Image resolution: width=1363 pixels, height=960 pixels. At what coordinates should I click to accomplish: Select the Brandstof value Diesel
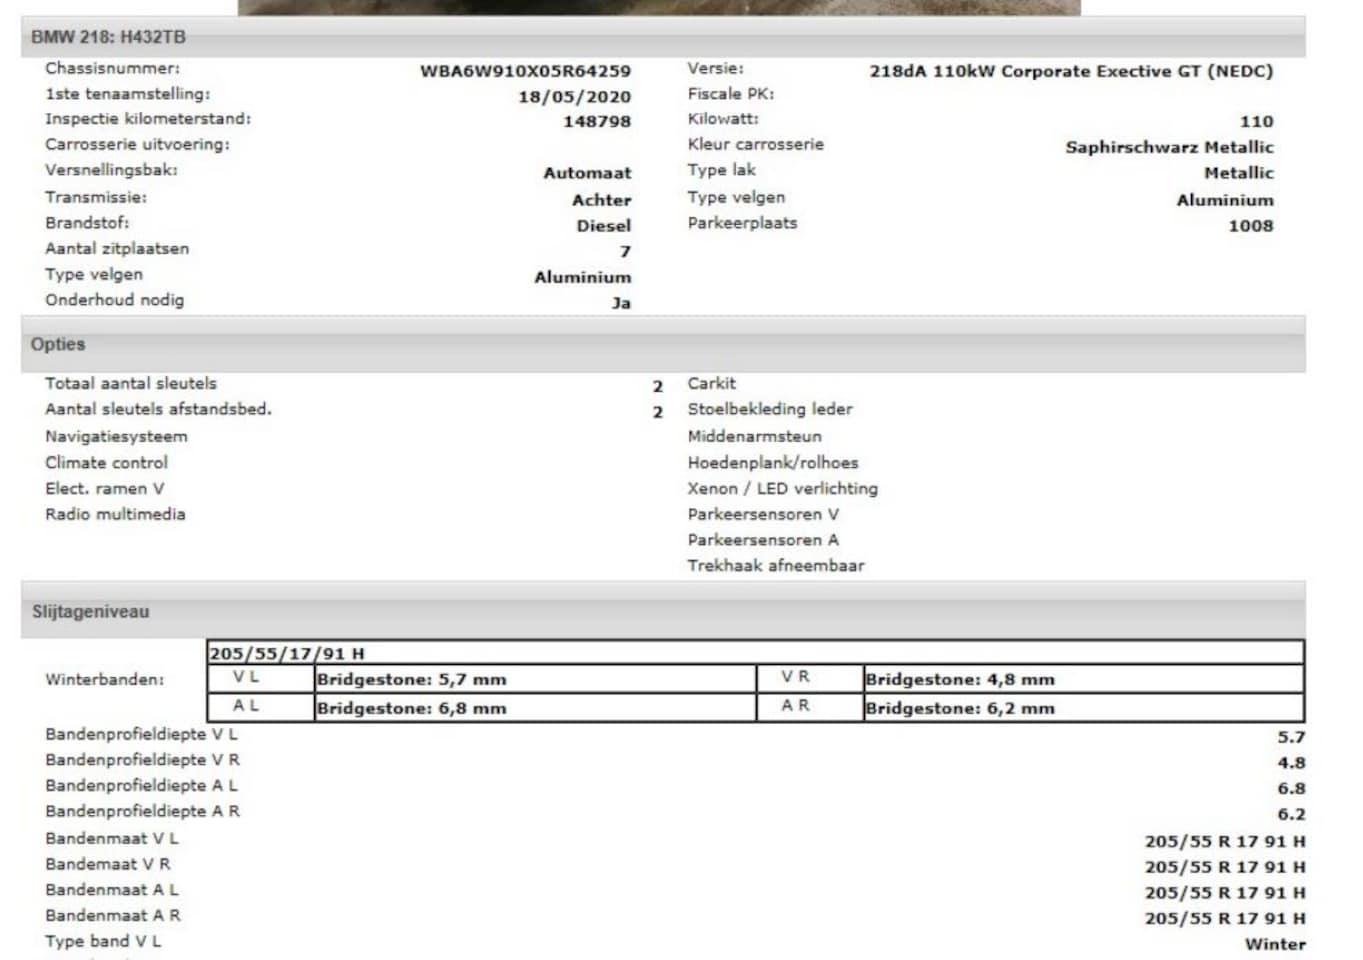click(x=603, y=226)
